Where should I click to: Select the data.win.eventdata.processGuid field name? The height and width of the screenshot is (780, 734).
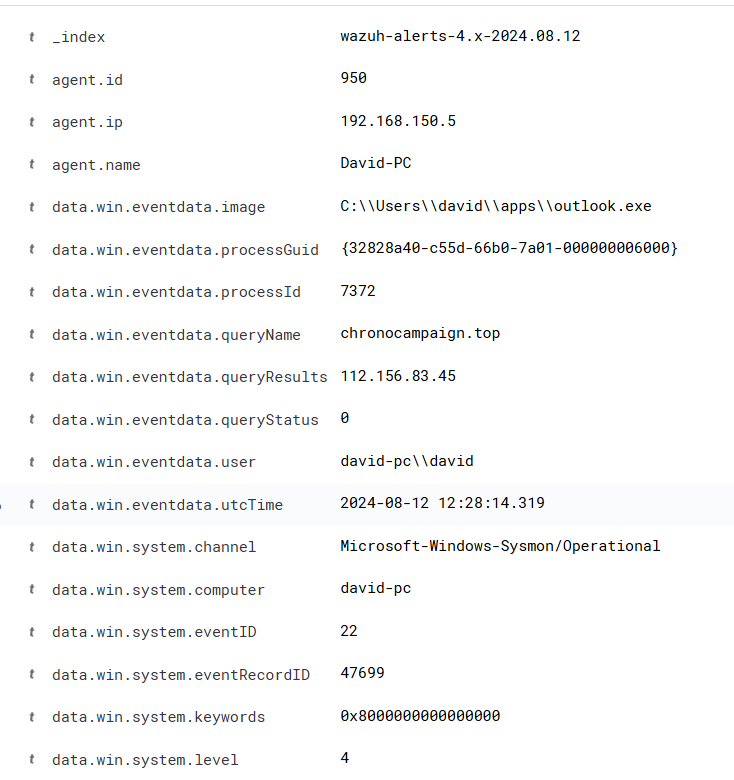(185, 250)
